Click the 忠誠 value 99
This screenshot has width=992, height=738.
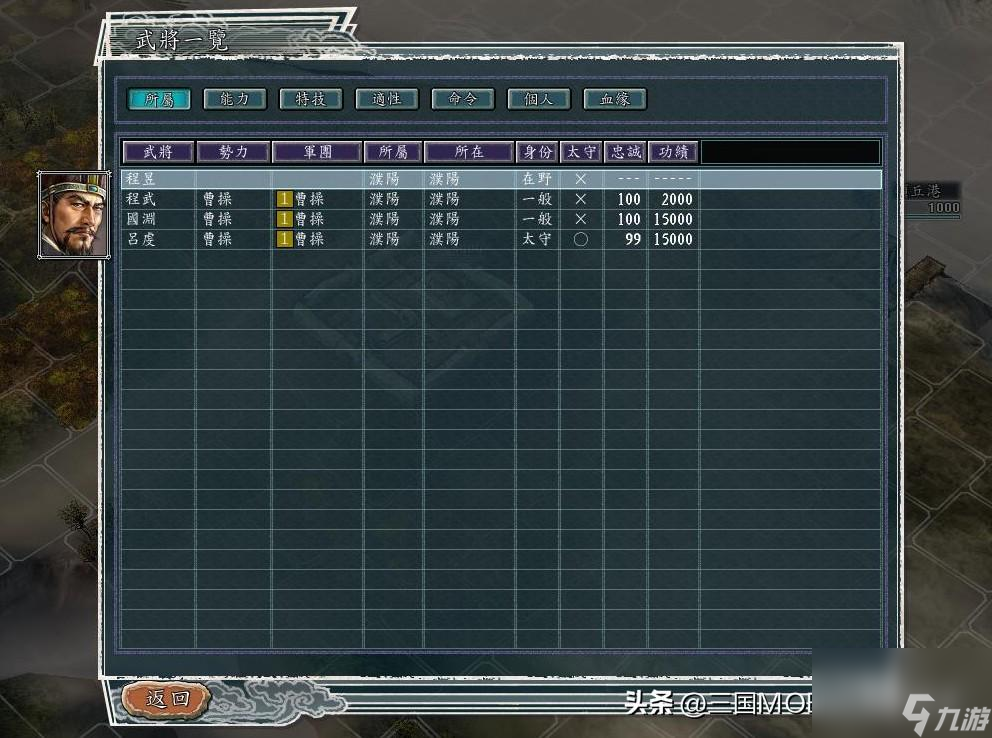pyautogui.click(x=633, y=239)
